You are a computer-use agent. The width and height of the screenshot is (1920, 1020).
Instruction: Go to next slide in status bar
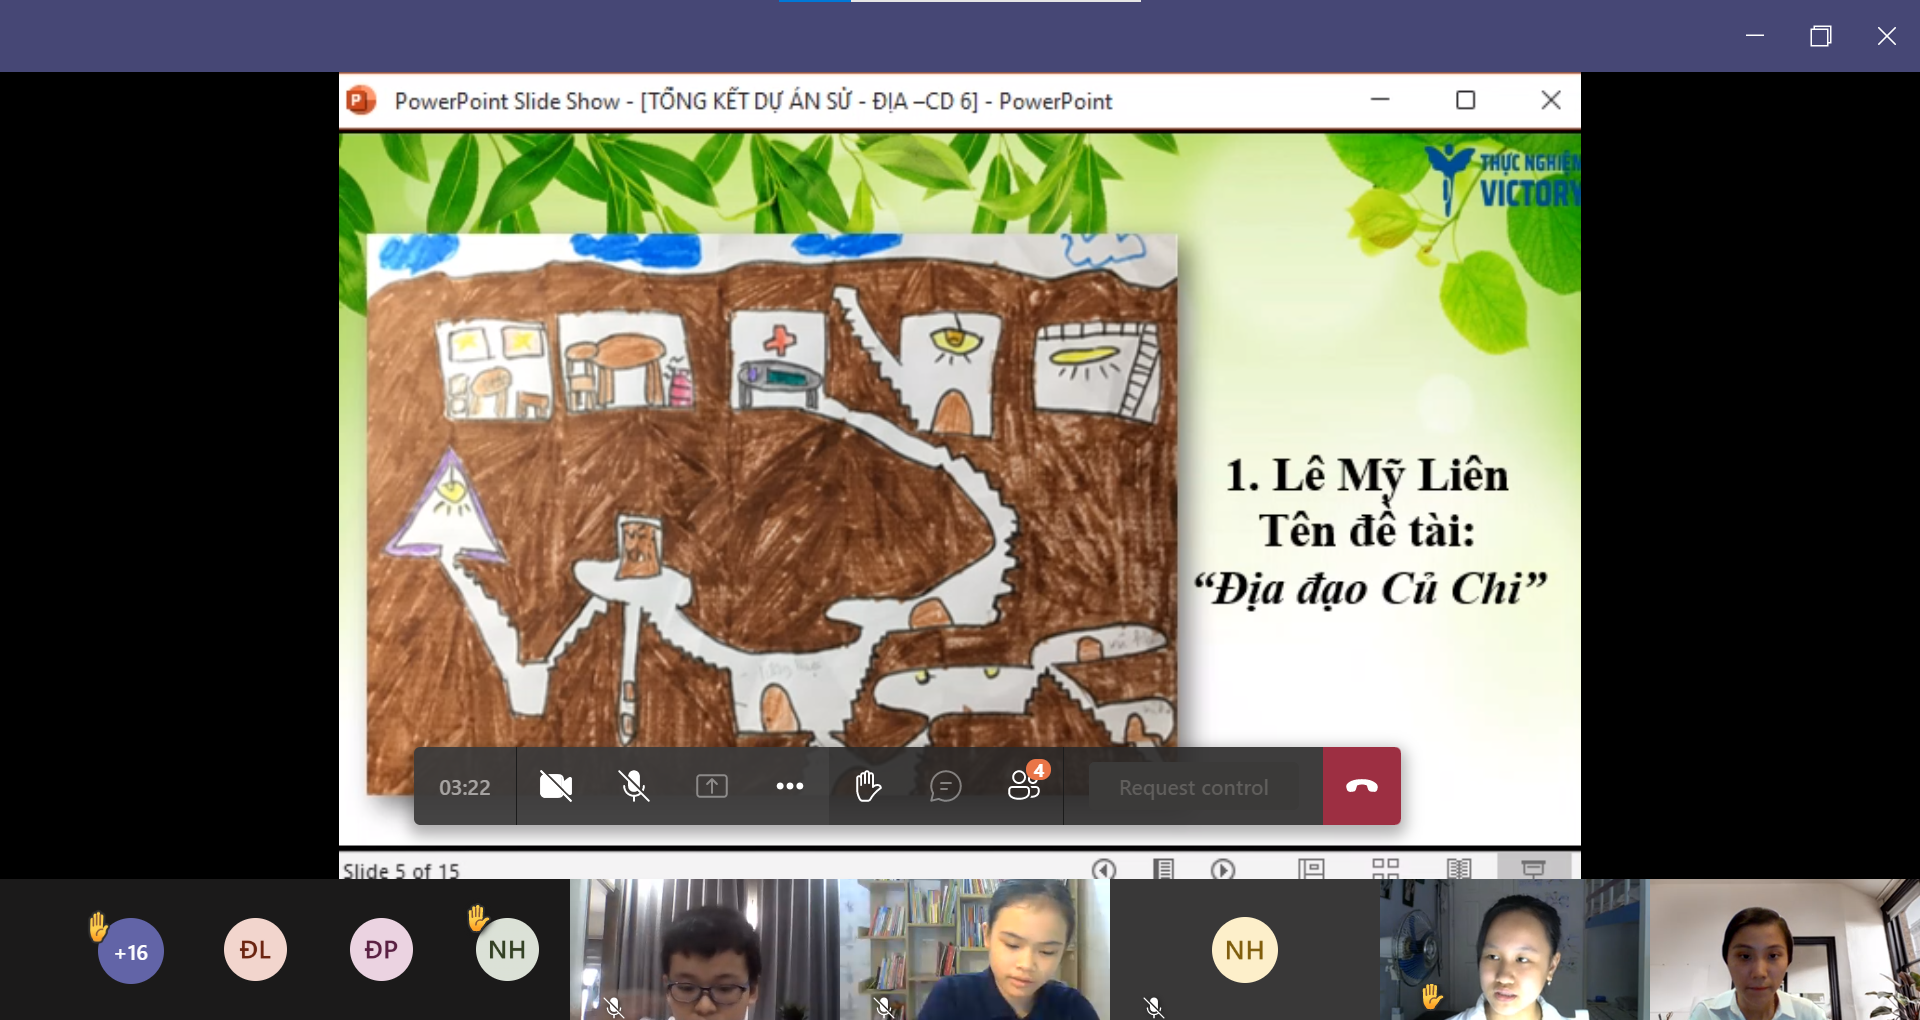[x=1223, y=869]
